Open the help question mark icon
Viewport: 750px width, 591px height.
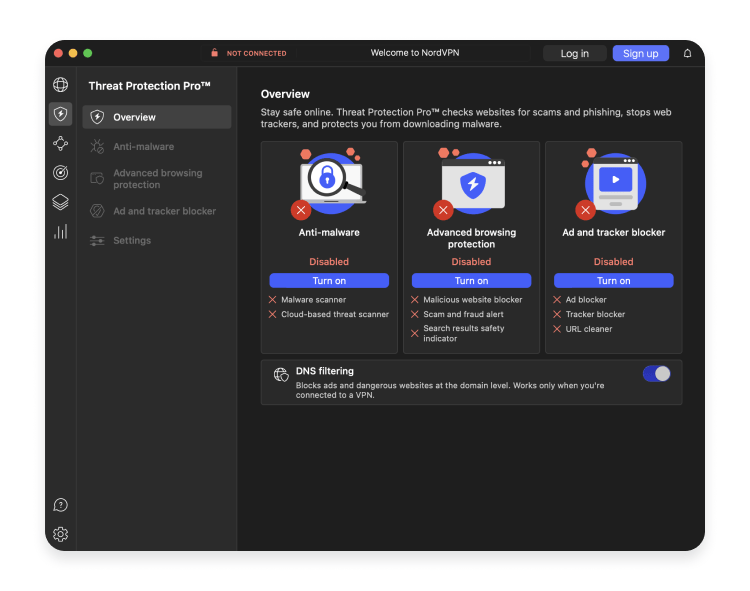(61, 505)
